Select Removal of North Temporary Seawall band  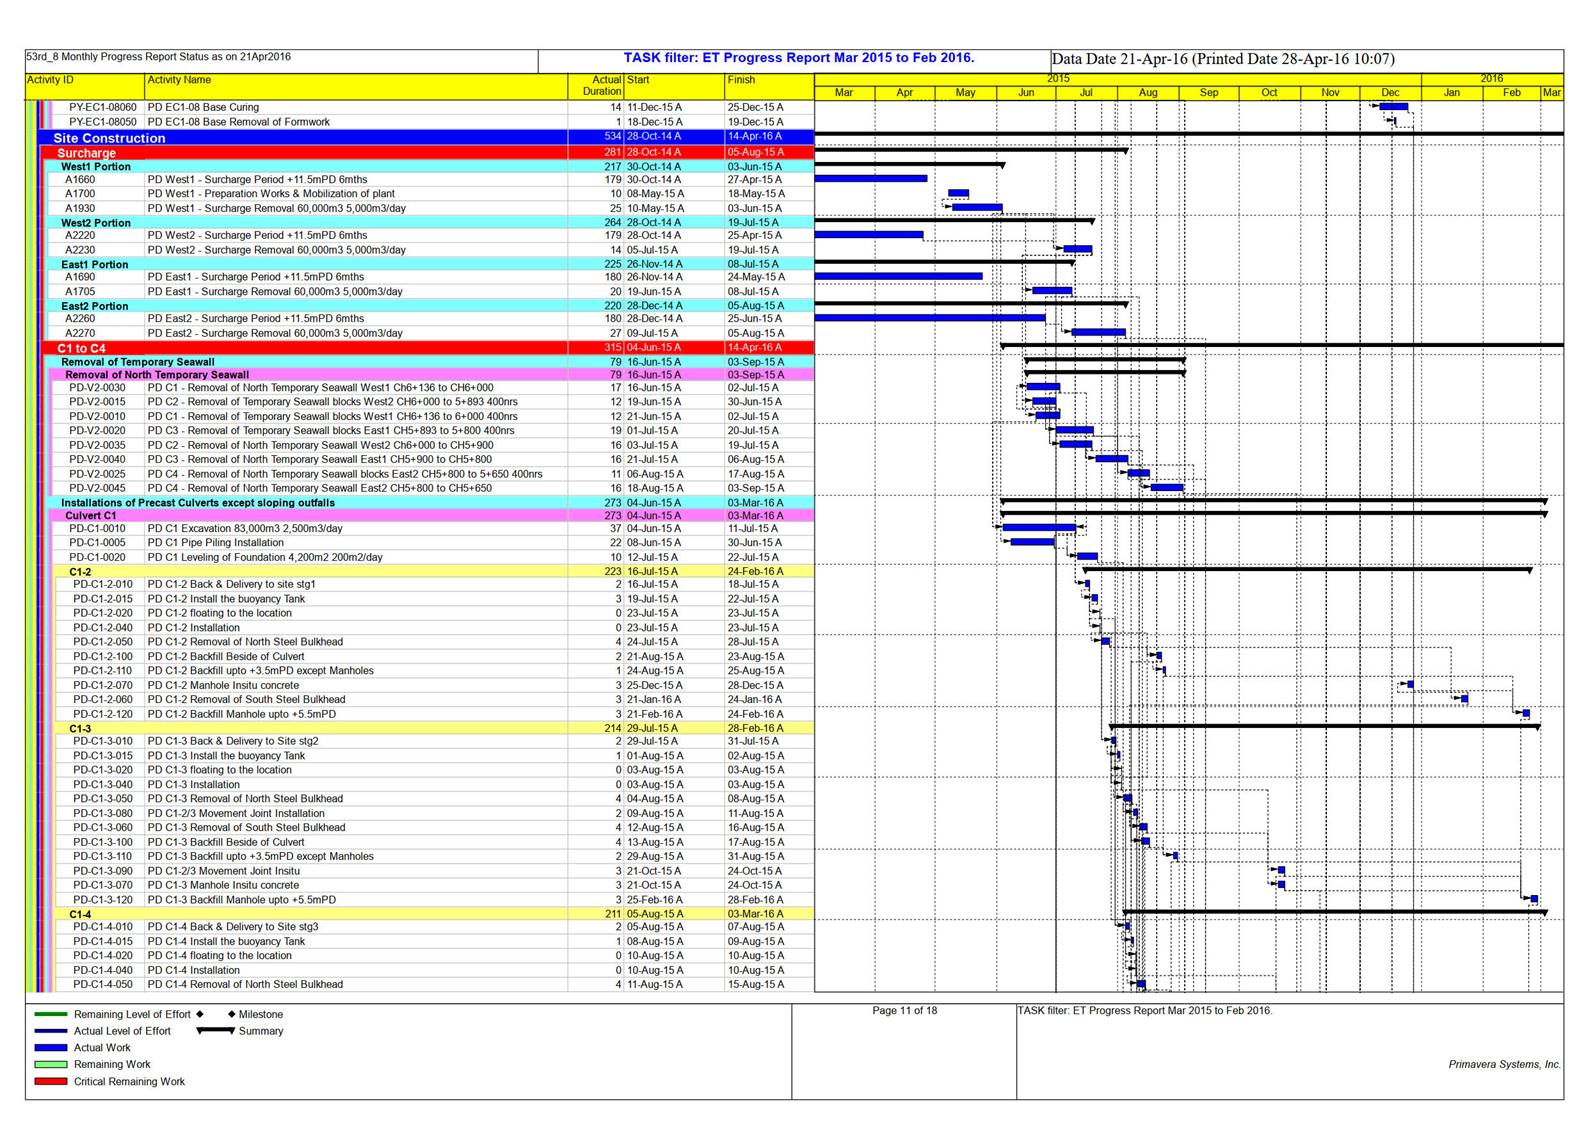(x=434, y=375)
